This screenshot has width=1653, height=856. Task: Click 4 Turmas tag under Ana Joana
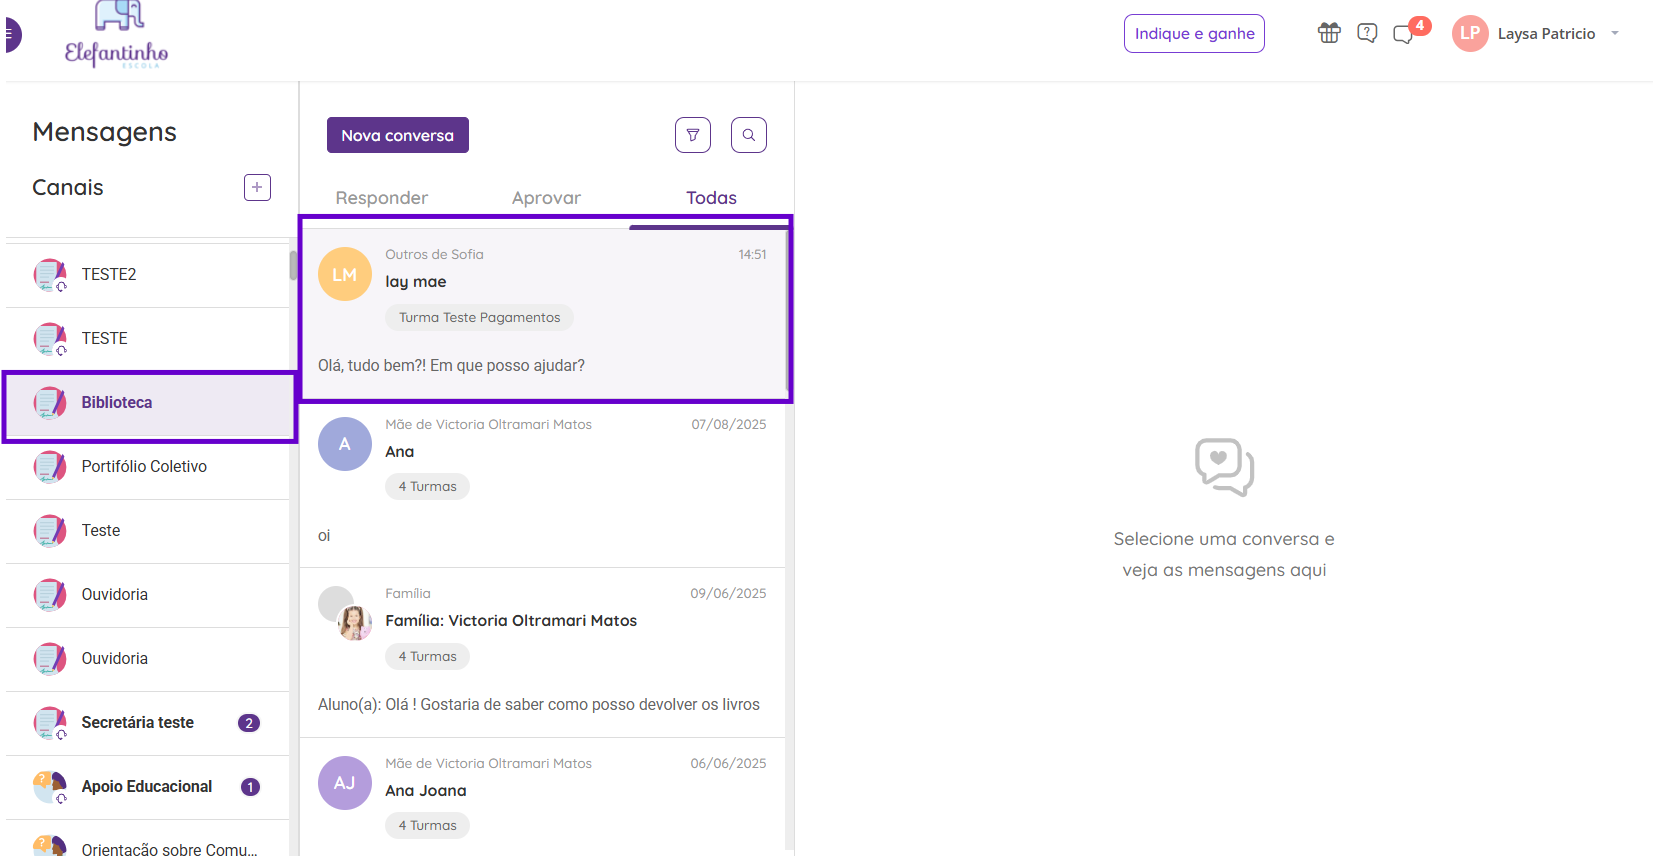pos(427,826)
